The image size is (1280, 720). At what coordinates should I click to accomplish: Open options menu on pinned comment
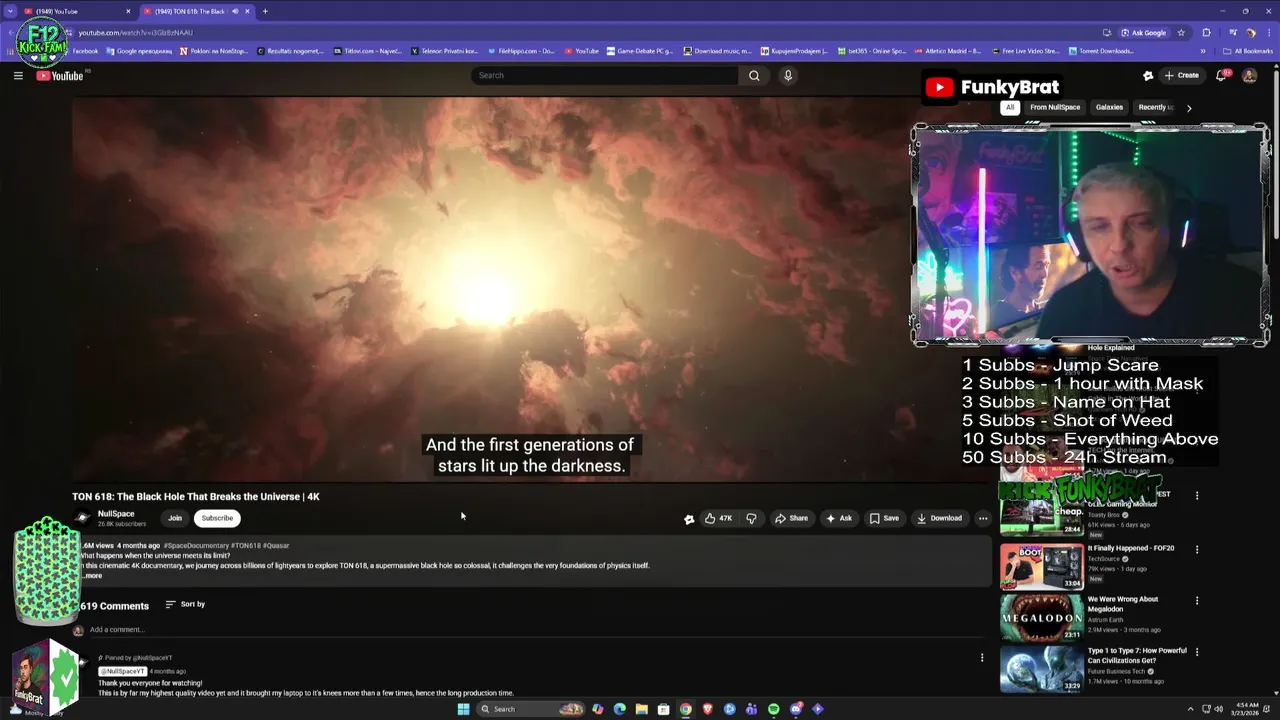[x=982, y=657]
